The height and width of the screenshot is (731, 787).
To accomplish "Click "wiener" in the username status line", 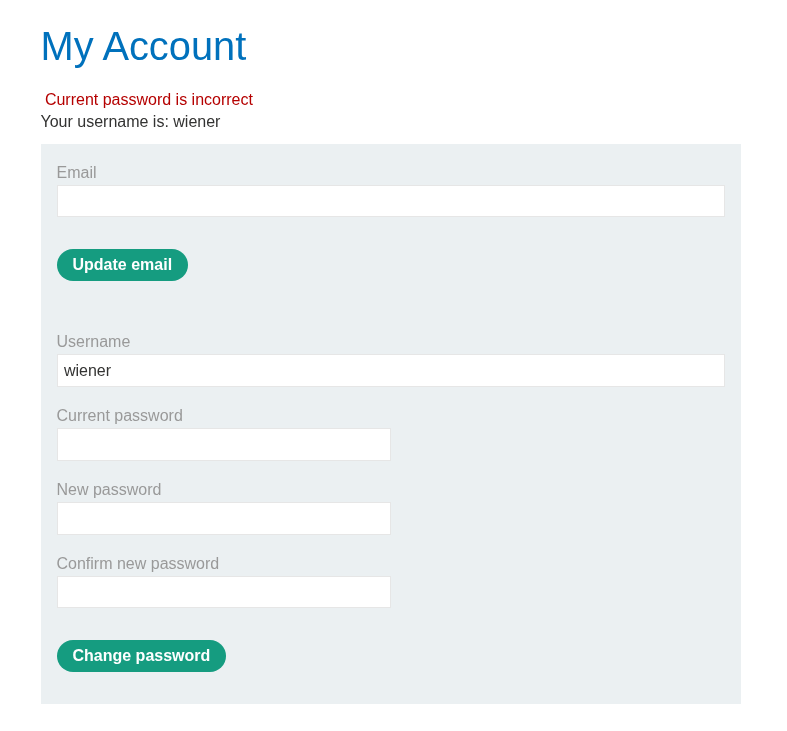I will (197, 122).
